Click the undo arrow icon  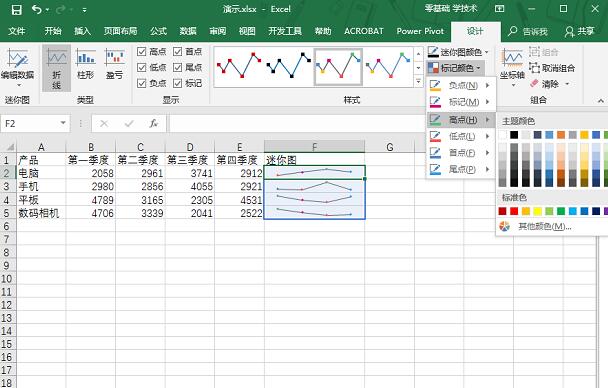click(x=36, y=9)
